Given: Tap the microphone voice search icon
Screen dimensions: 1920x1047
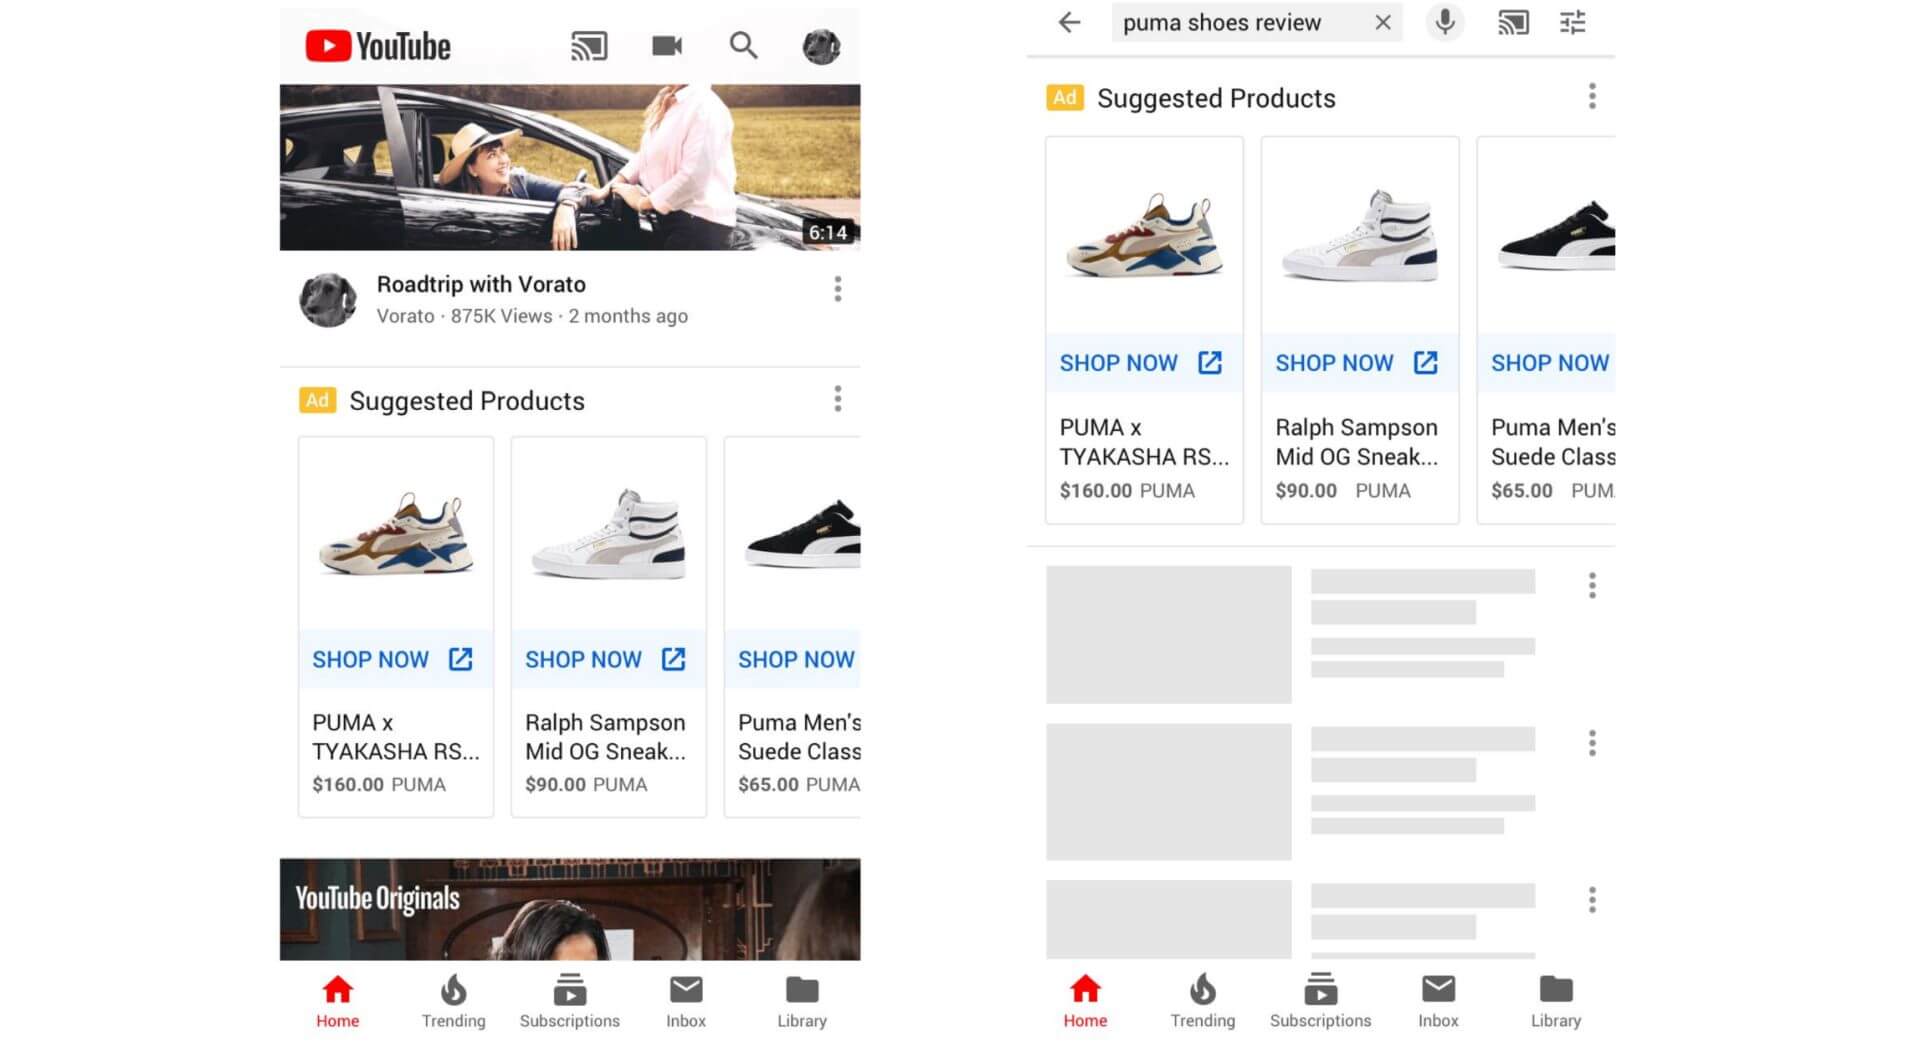Looking at the screenshot, I should [x=1444, y=22].
